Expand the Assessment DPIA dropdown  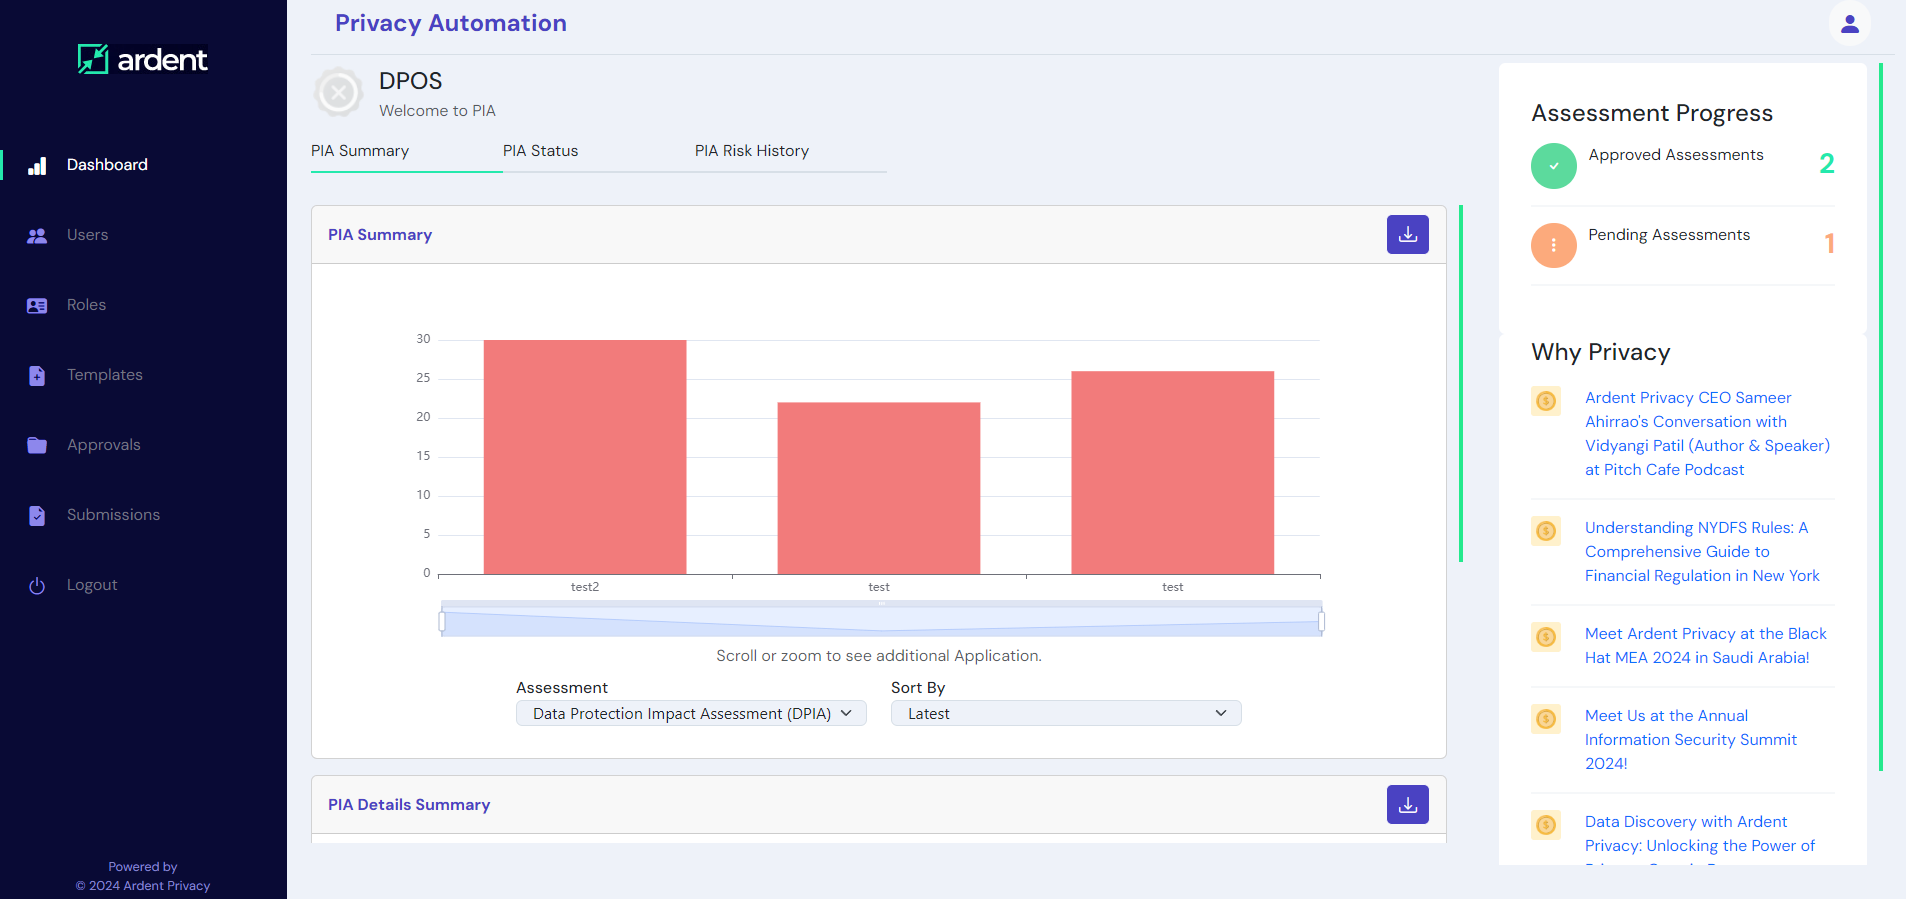(x=691, y=713)
